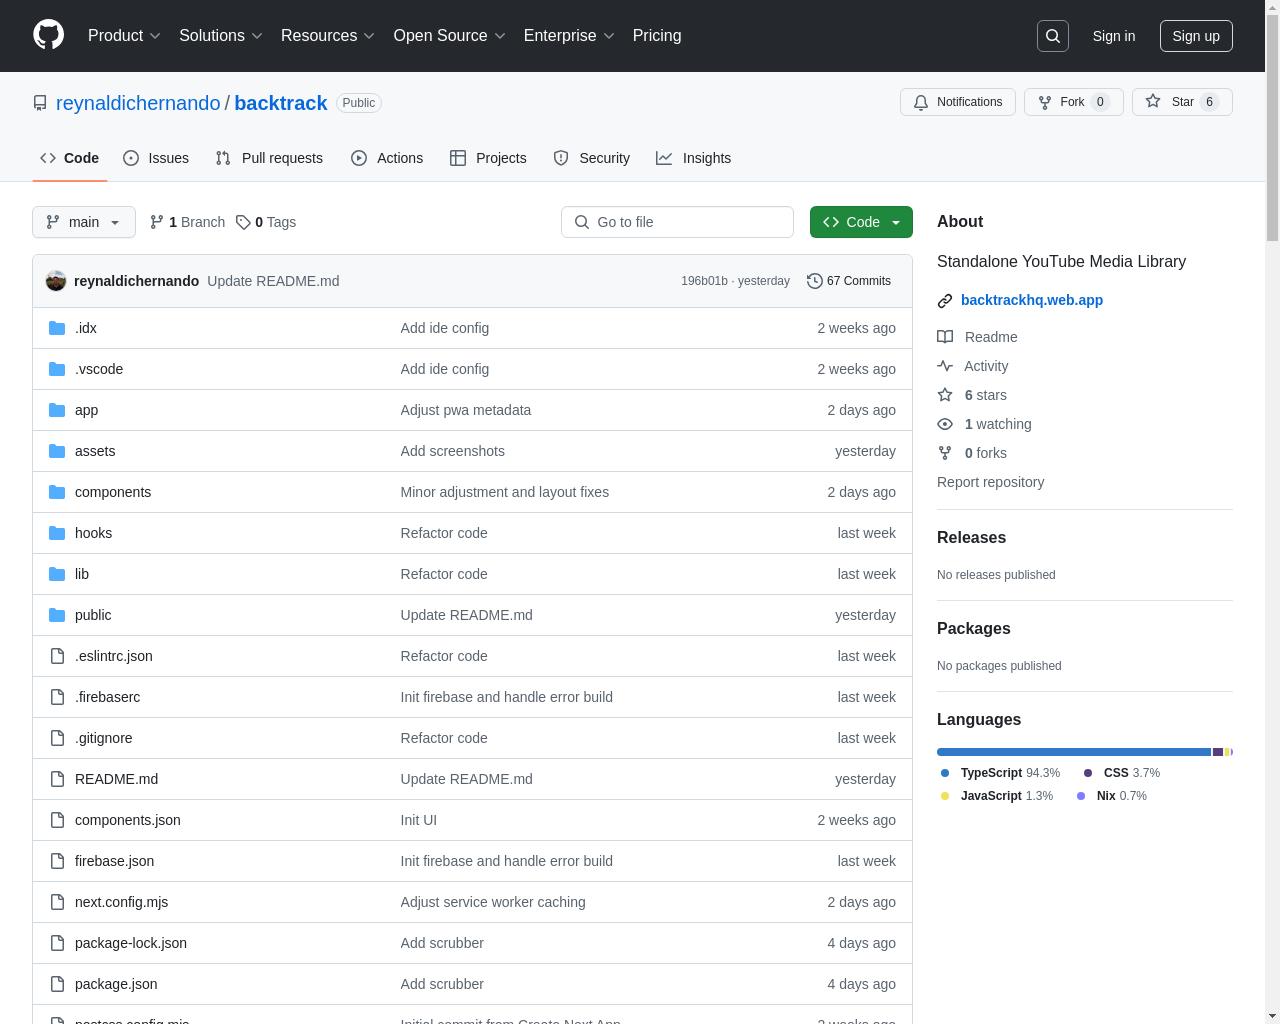The height and width of the screenshot is (1024, 1280).
Task: Expand the Open Source menu
Action: point(450,36)
